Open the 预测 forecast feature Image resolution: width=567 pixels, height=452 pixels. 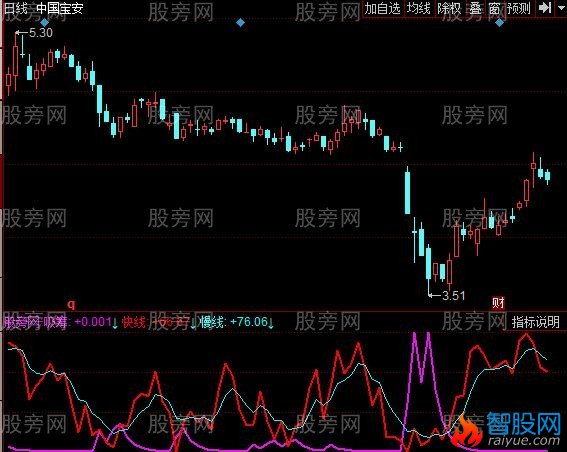(518, 8)
